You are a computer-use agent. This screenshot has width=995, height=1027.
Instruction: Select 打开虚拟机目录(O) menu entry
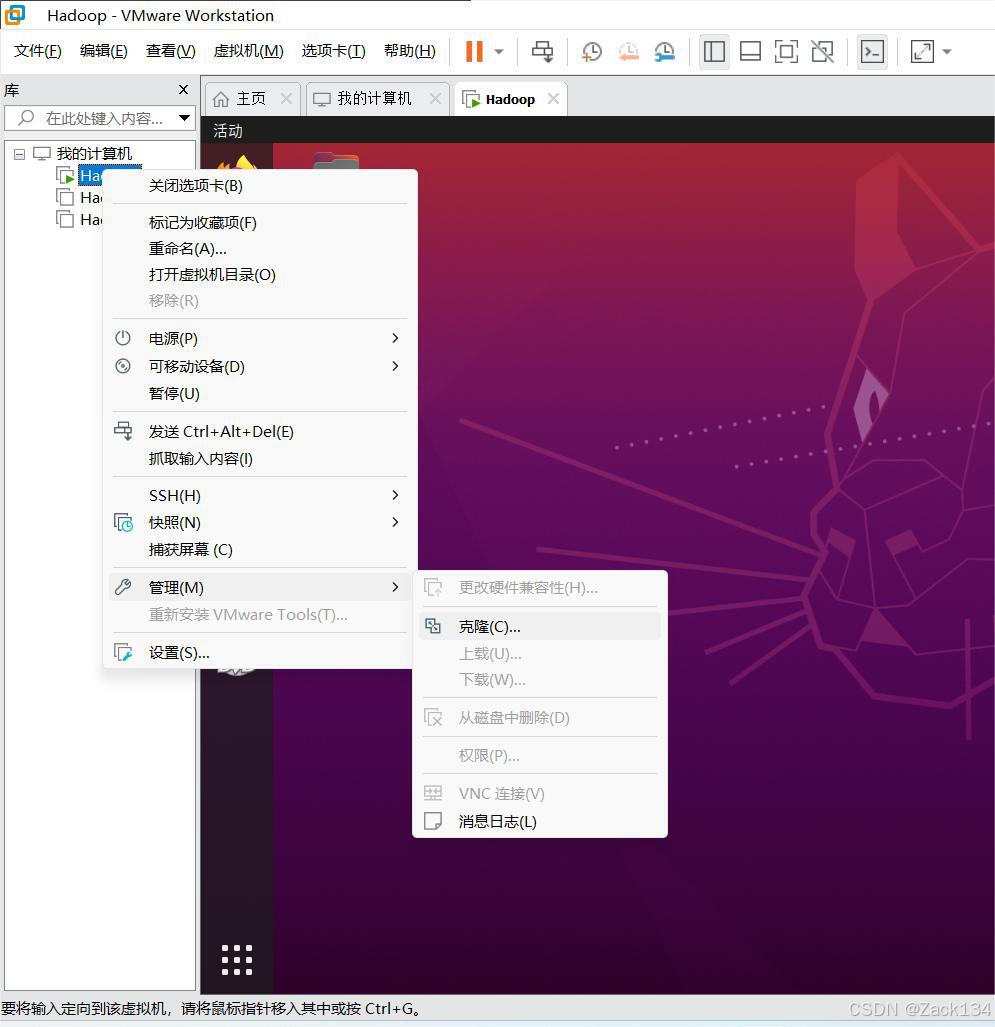pos(260,274)
